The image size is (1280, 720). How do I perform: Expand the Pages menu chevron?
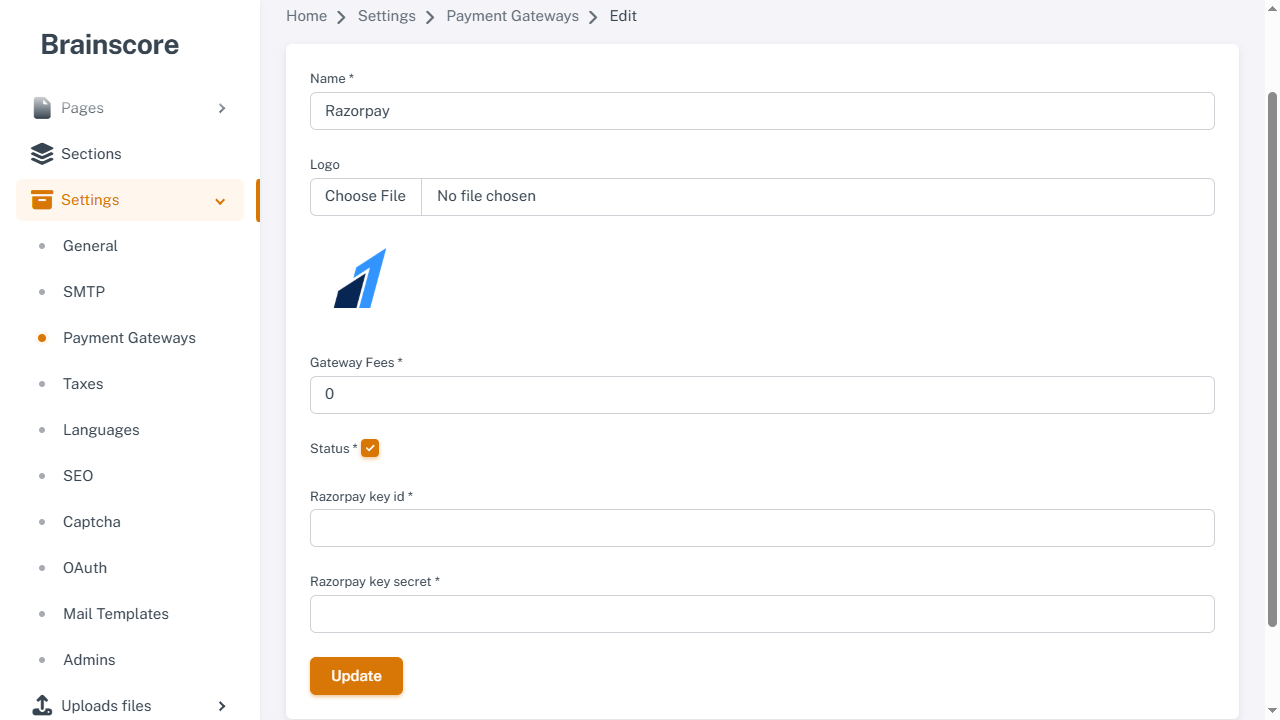tap(222, 108)
